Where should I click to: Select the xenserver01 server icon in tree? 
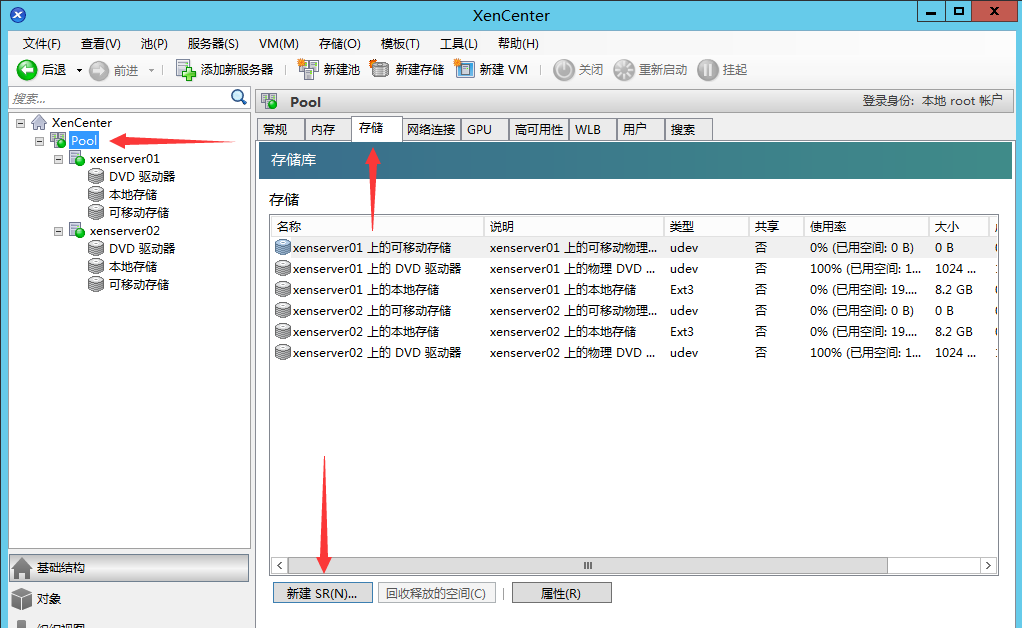coord(77,158)
